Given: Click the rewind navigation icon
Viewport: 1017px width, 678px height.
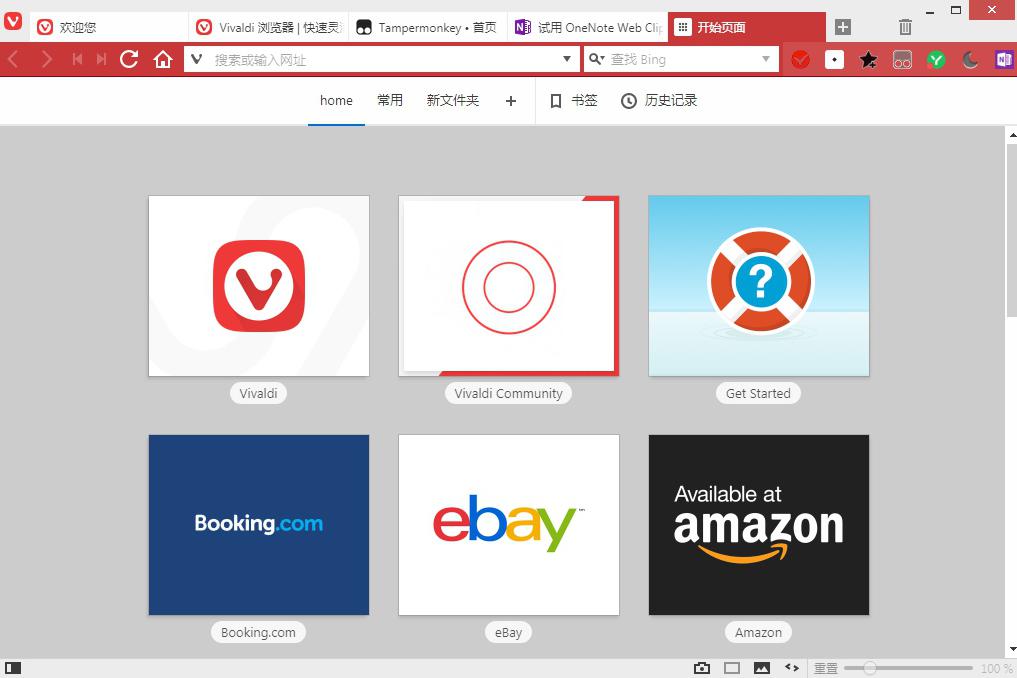Looking at the screenshot, I should tap(78, 60).
